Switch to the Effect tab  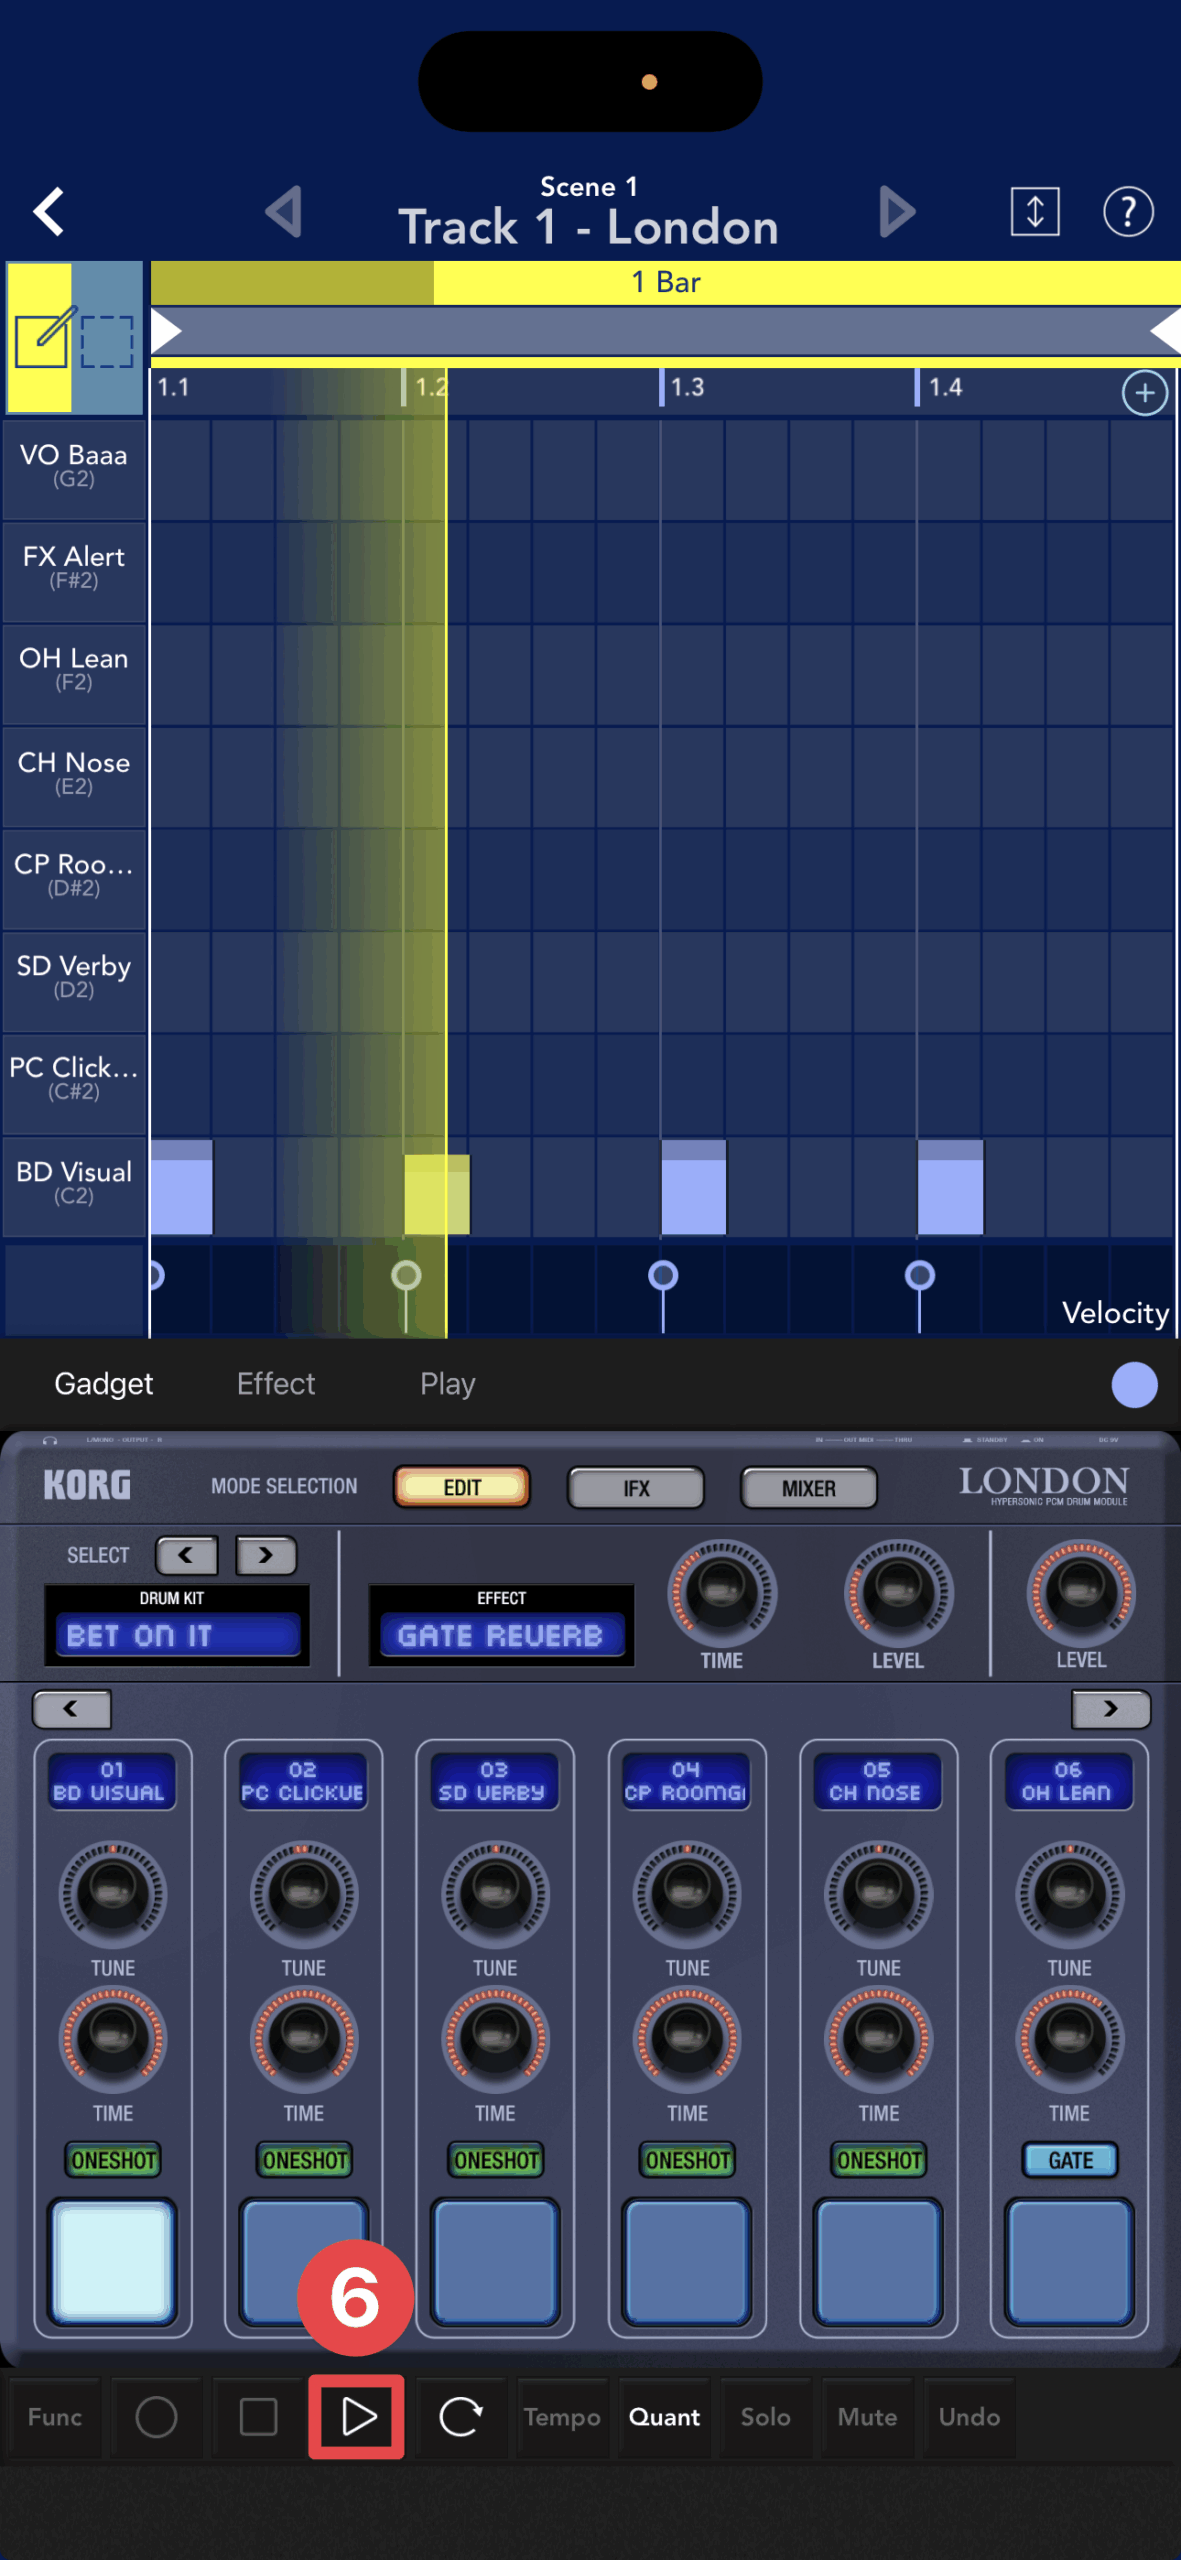tap(276, 1384)
